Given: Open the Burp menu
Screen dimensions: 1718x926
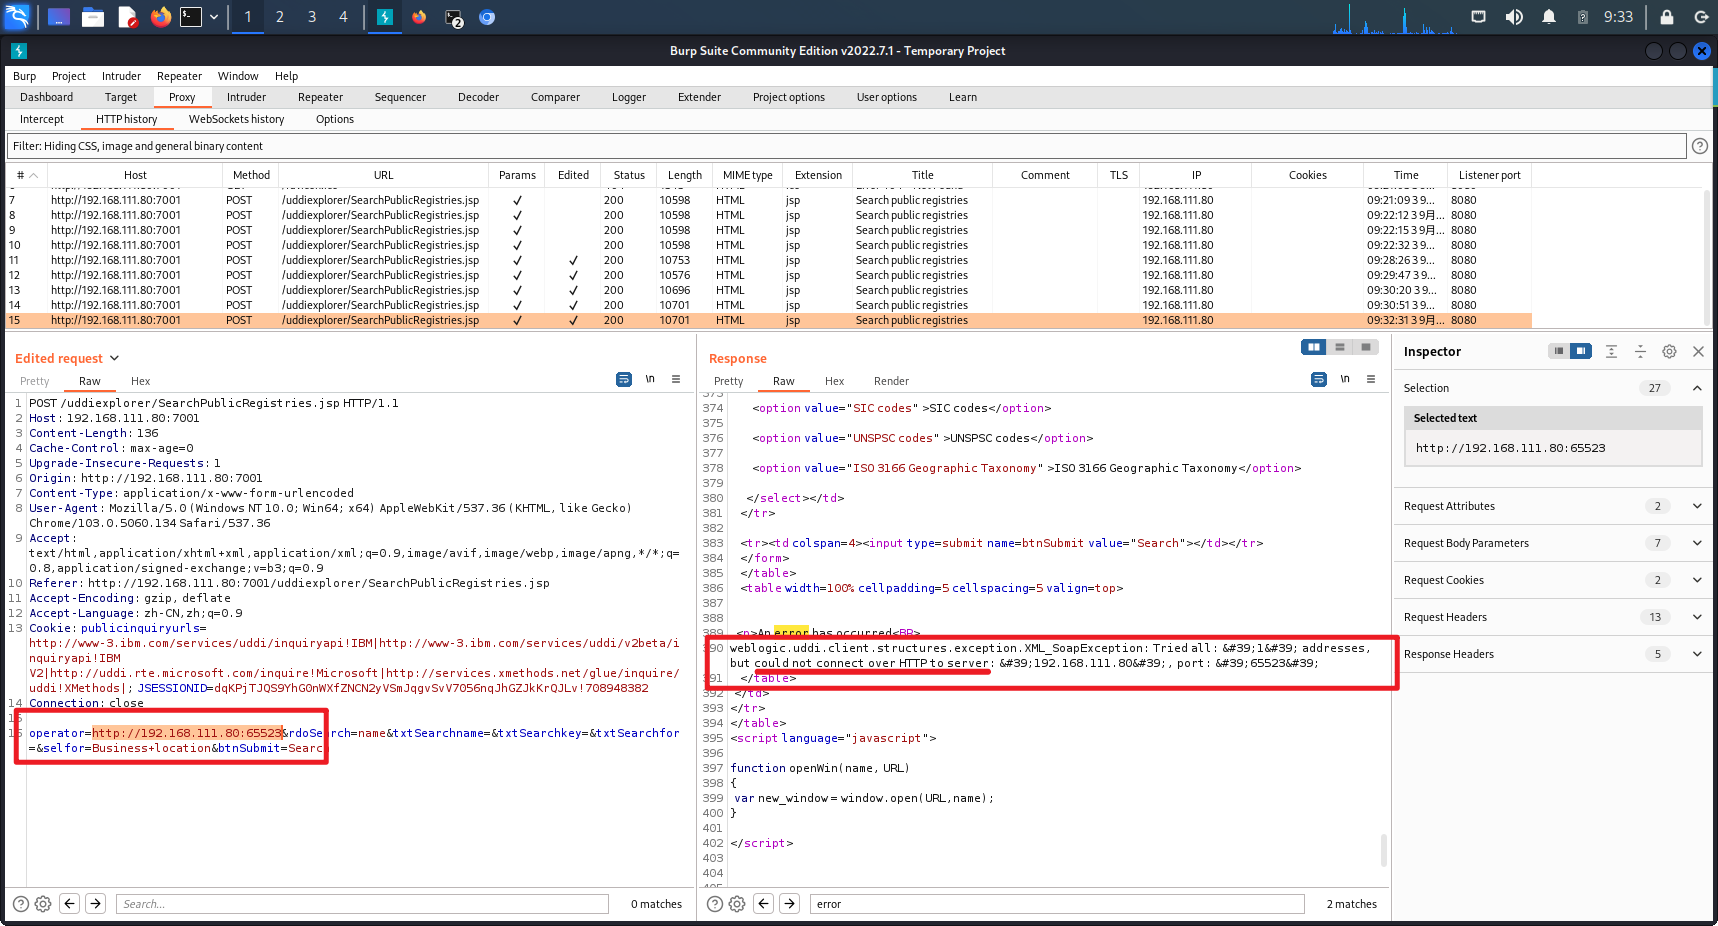Looking at the screenshot, I should click(24, 76).
